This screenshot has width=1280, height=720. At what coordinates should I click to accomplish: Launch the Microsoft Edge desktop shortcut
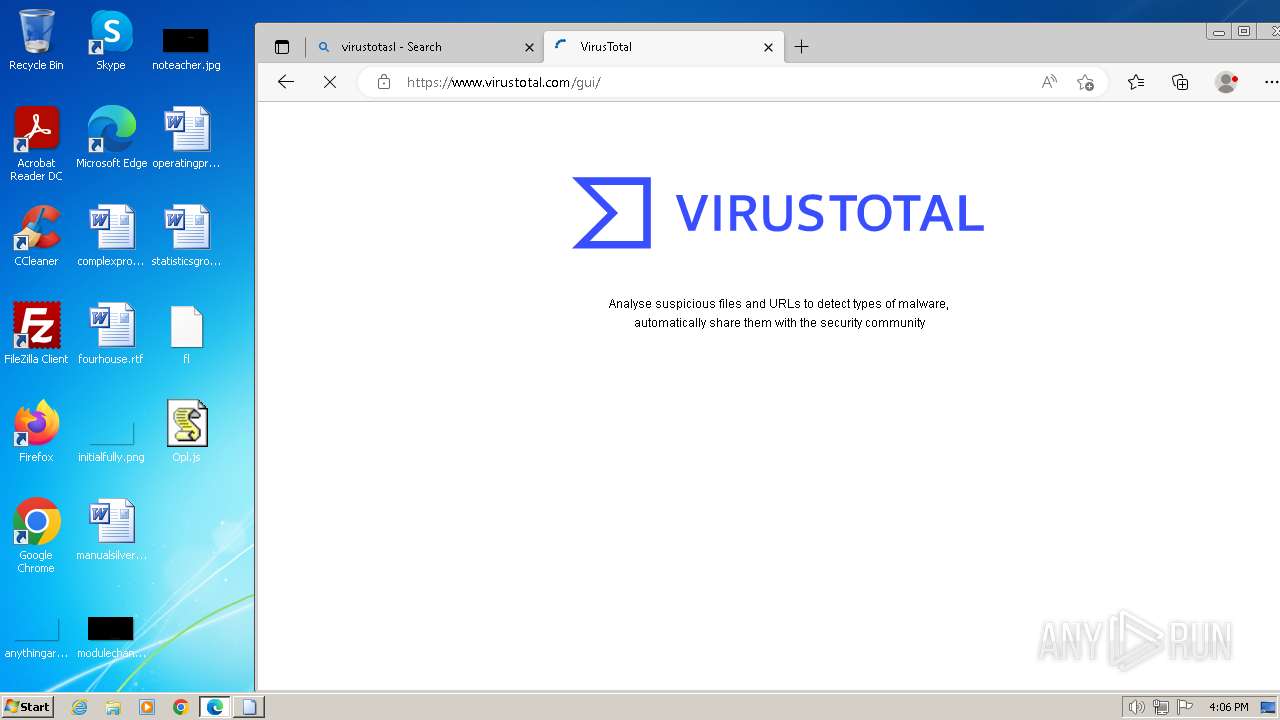111,137
